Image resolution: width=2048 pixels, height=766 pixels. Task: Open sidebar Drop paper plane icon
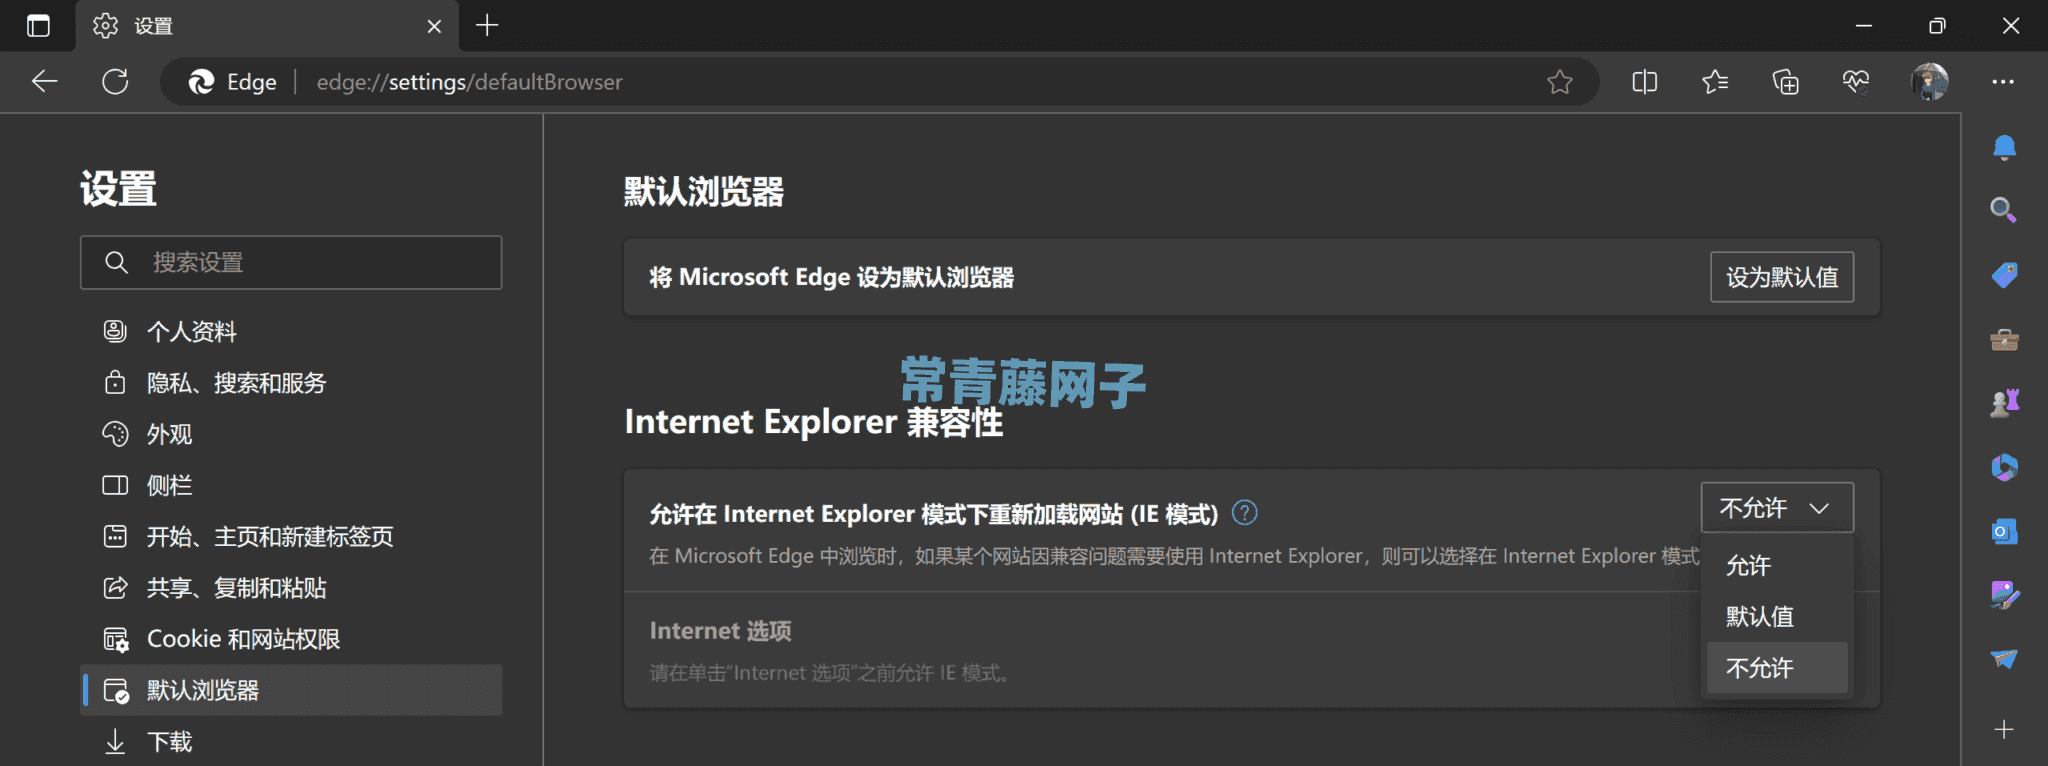[x=2004, y=658]
